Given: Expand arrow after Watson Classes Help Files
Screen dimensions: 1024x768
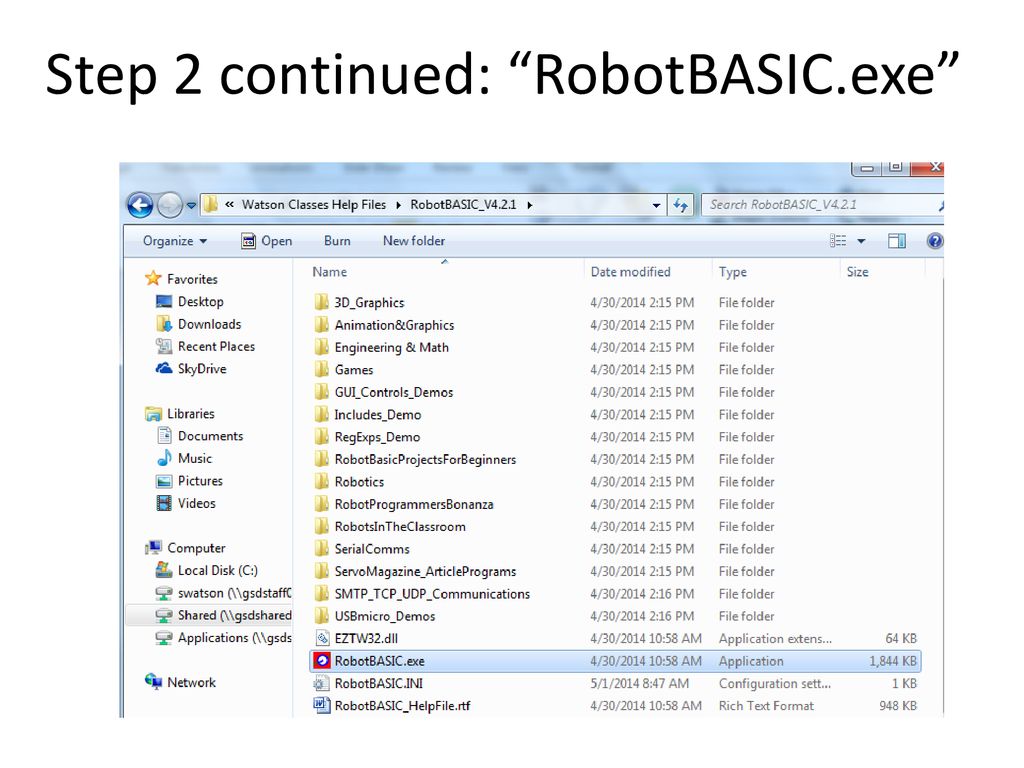Looking at the screenshot, I should pos(398,205).
